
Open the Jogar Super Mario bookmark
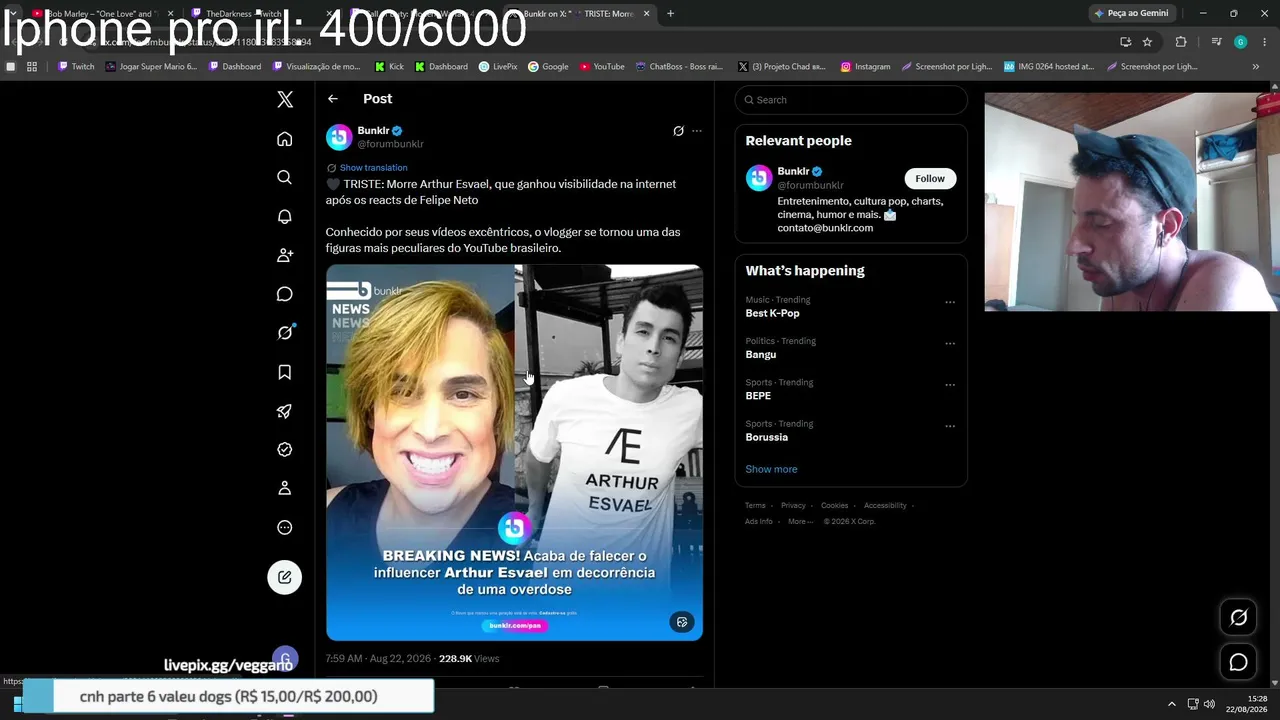pyautogui.click(x=151, y=67)
